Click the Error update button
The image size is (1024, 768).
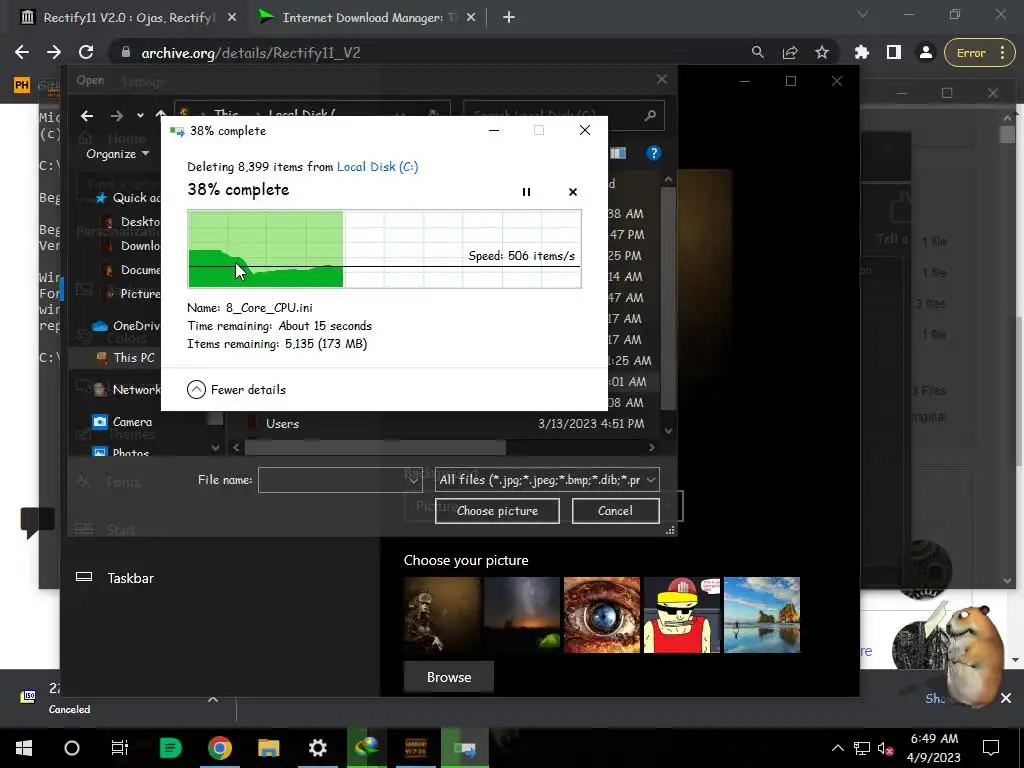(x=978, y=53)
